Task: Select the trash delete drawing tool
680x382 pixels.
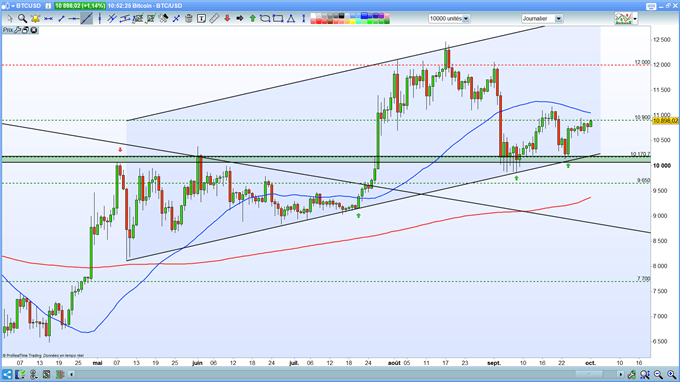Action: click(189, 18)
